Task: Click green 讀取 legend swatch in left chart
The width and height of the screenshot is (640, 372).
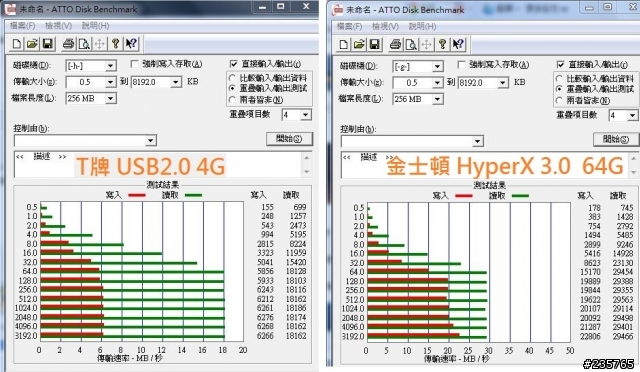Action: click(193, 195)
